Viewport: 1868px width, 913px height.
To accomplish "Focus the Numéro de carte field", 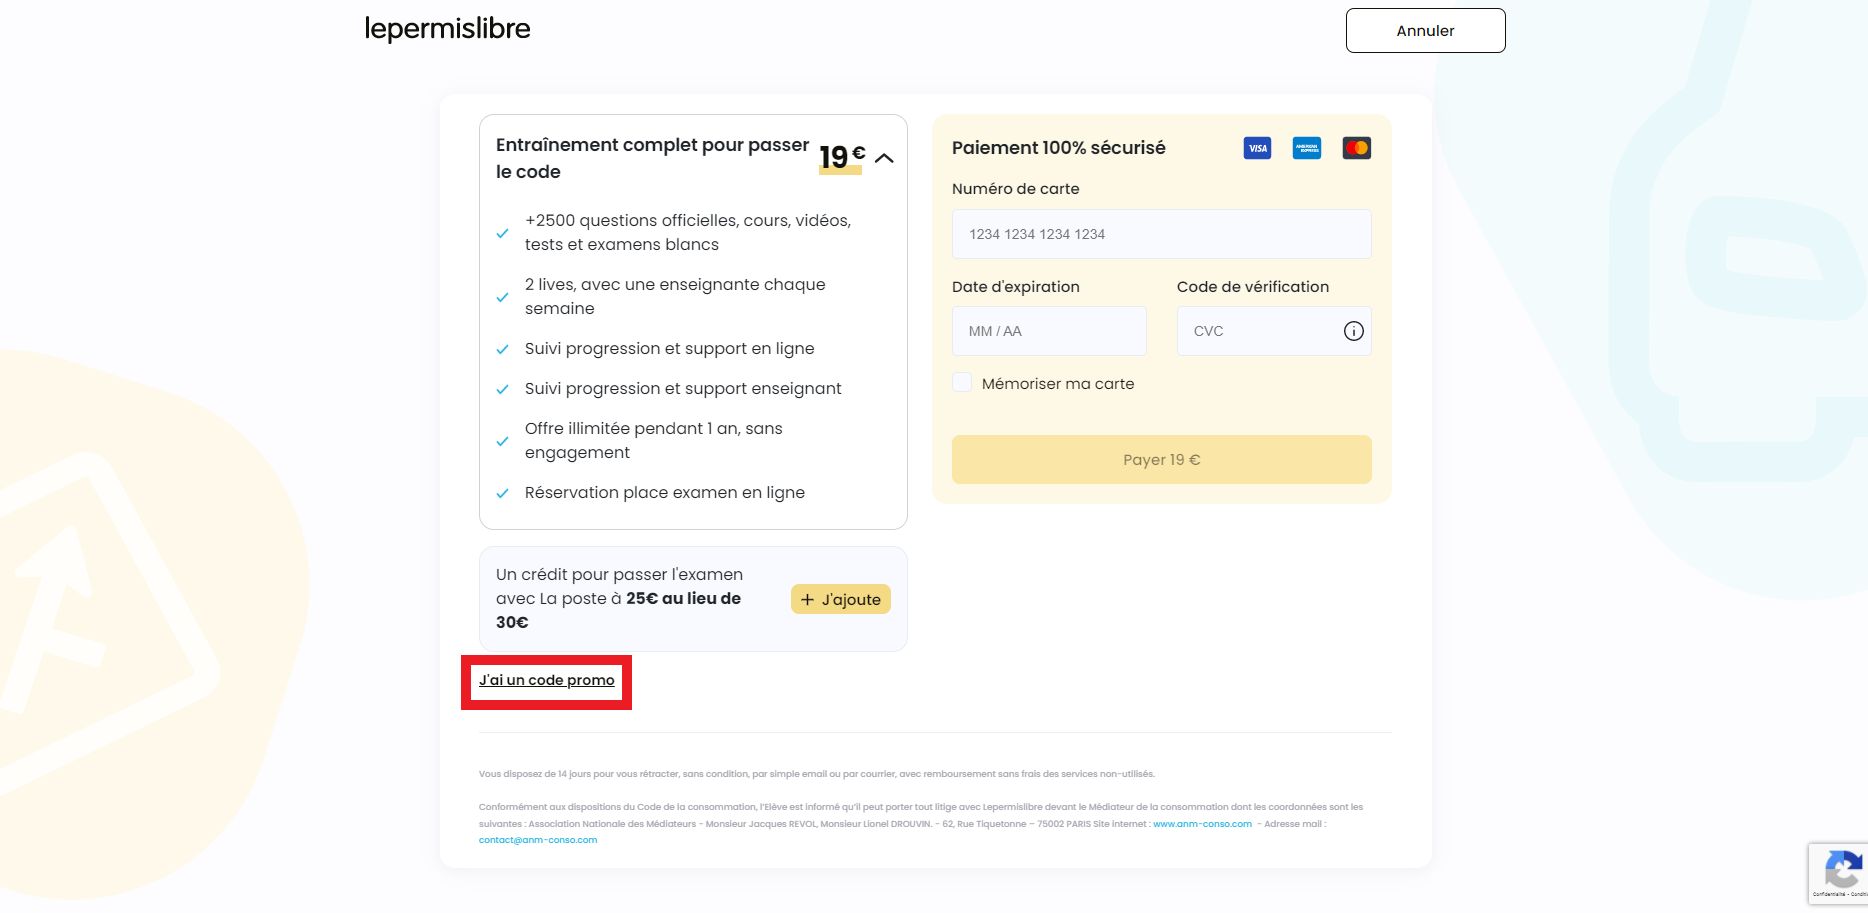I will (1162, 234).
